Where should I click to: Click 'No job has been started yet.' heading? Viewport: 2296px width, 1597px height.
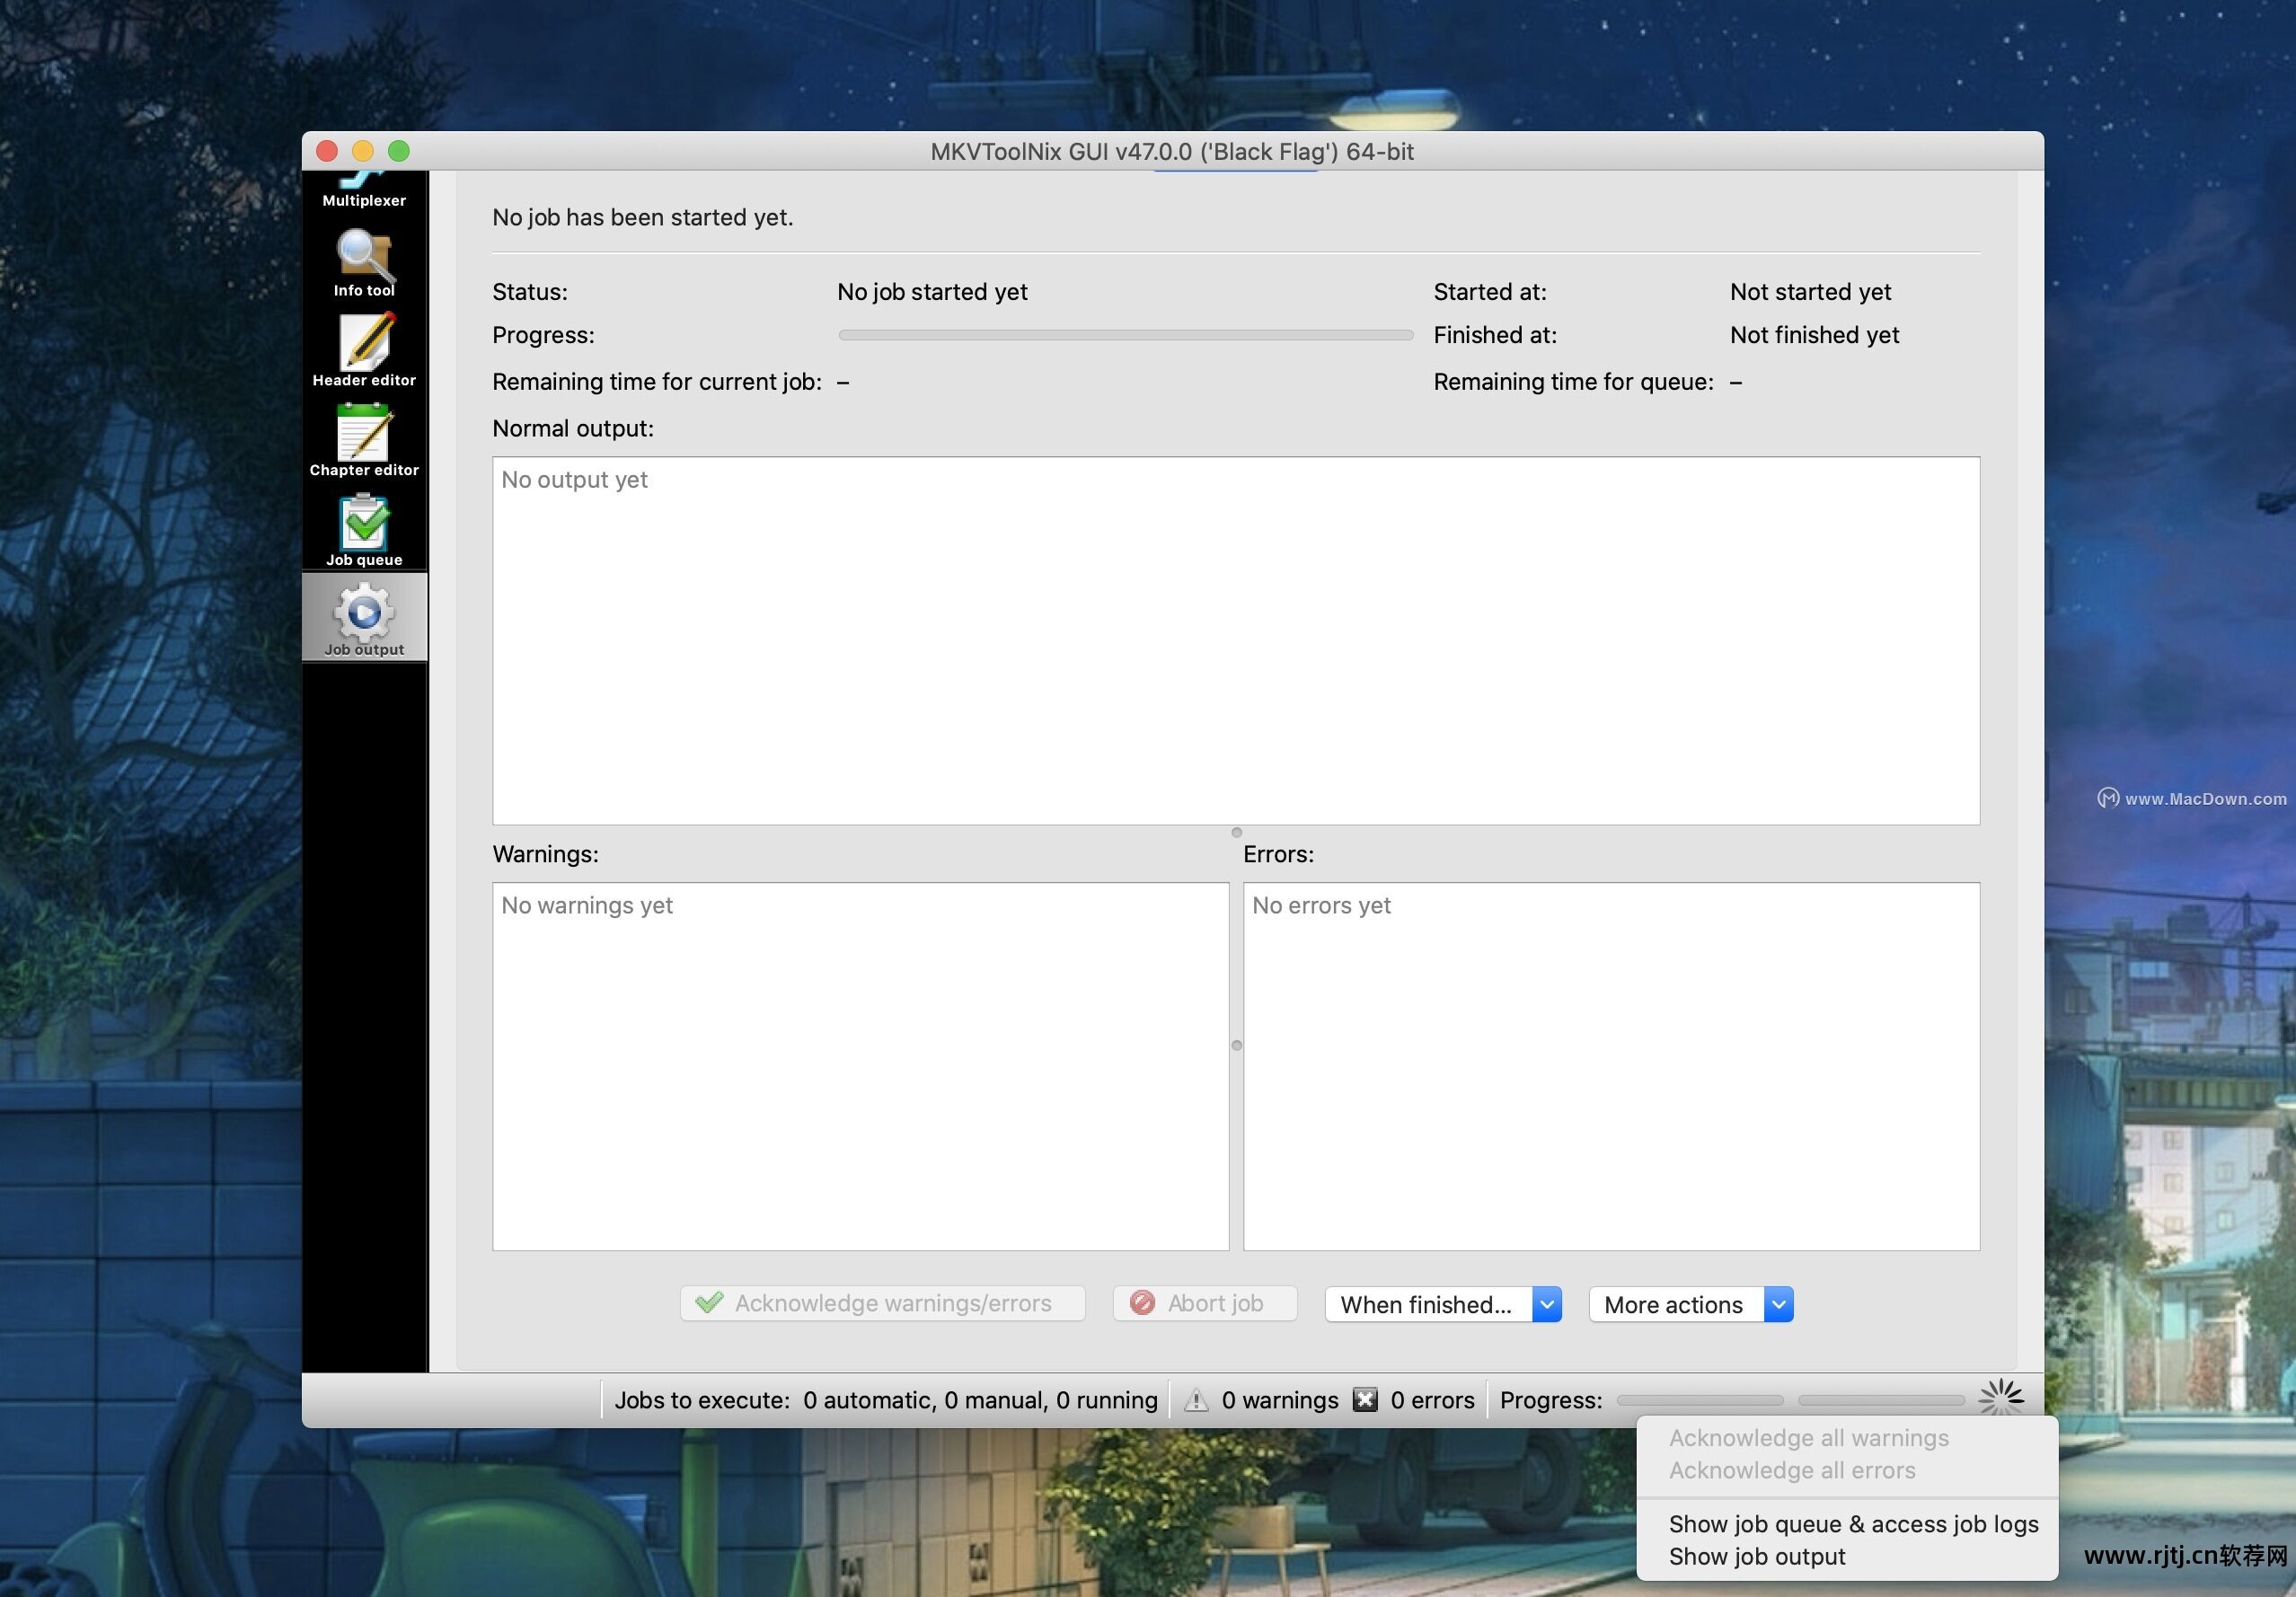click(x=643, y=217)
